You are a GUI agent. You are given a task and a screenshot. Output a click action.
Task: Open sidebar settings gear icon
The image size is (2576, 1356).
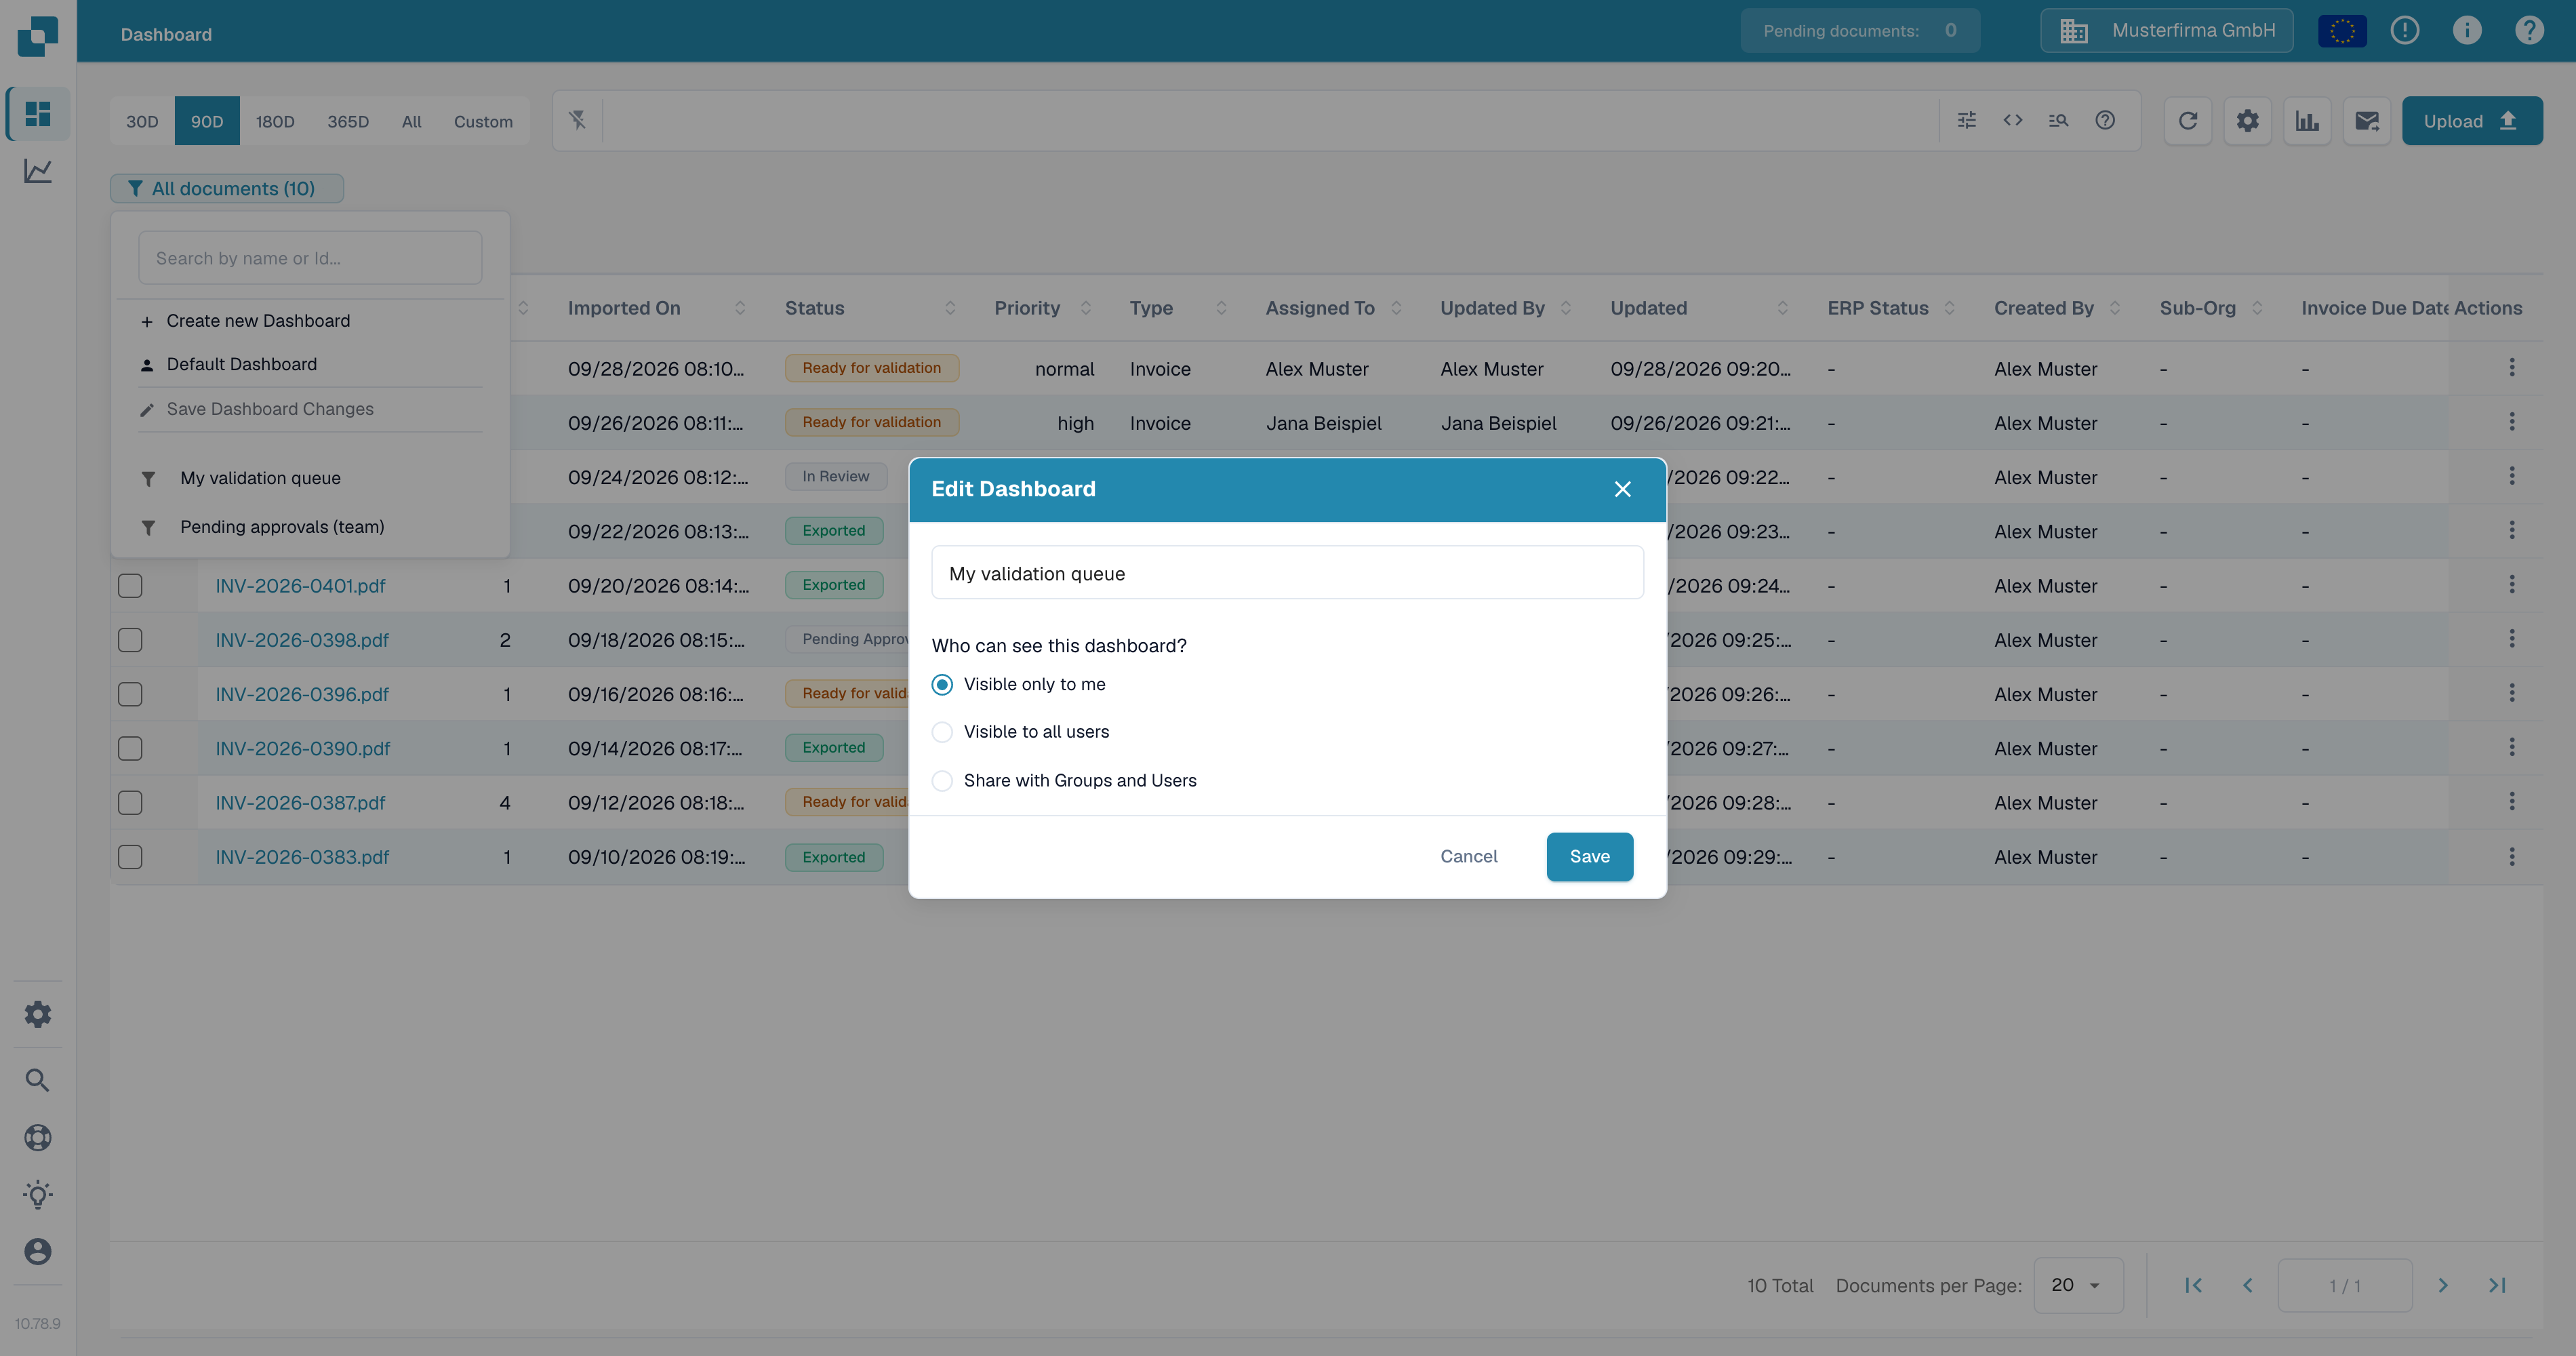tap(38, 1014)
